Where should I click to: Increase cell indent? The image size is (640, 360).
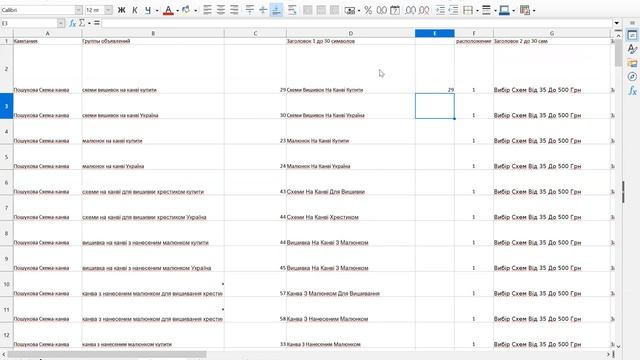pyautogui.click(x=440, y=10)
